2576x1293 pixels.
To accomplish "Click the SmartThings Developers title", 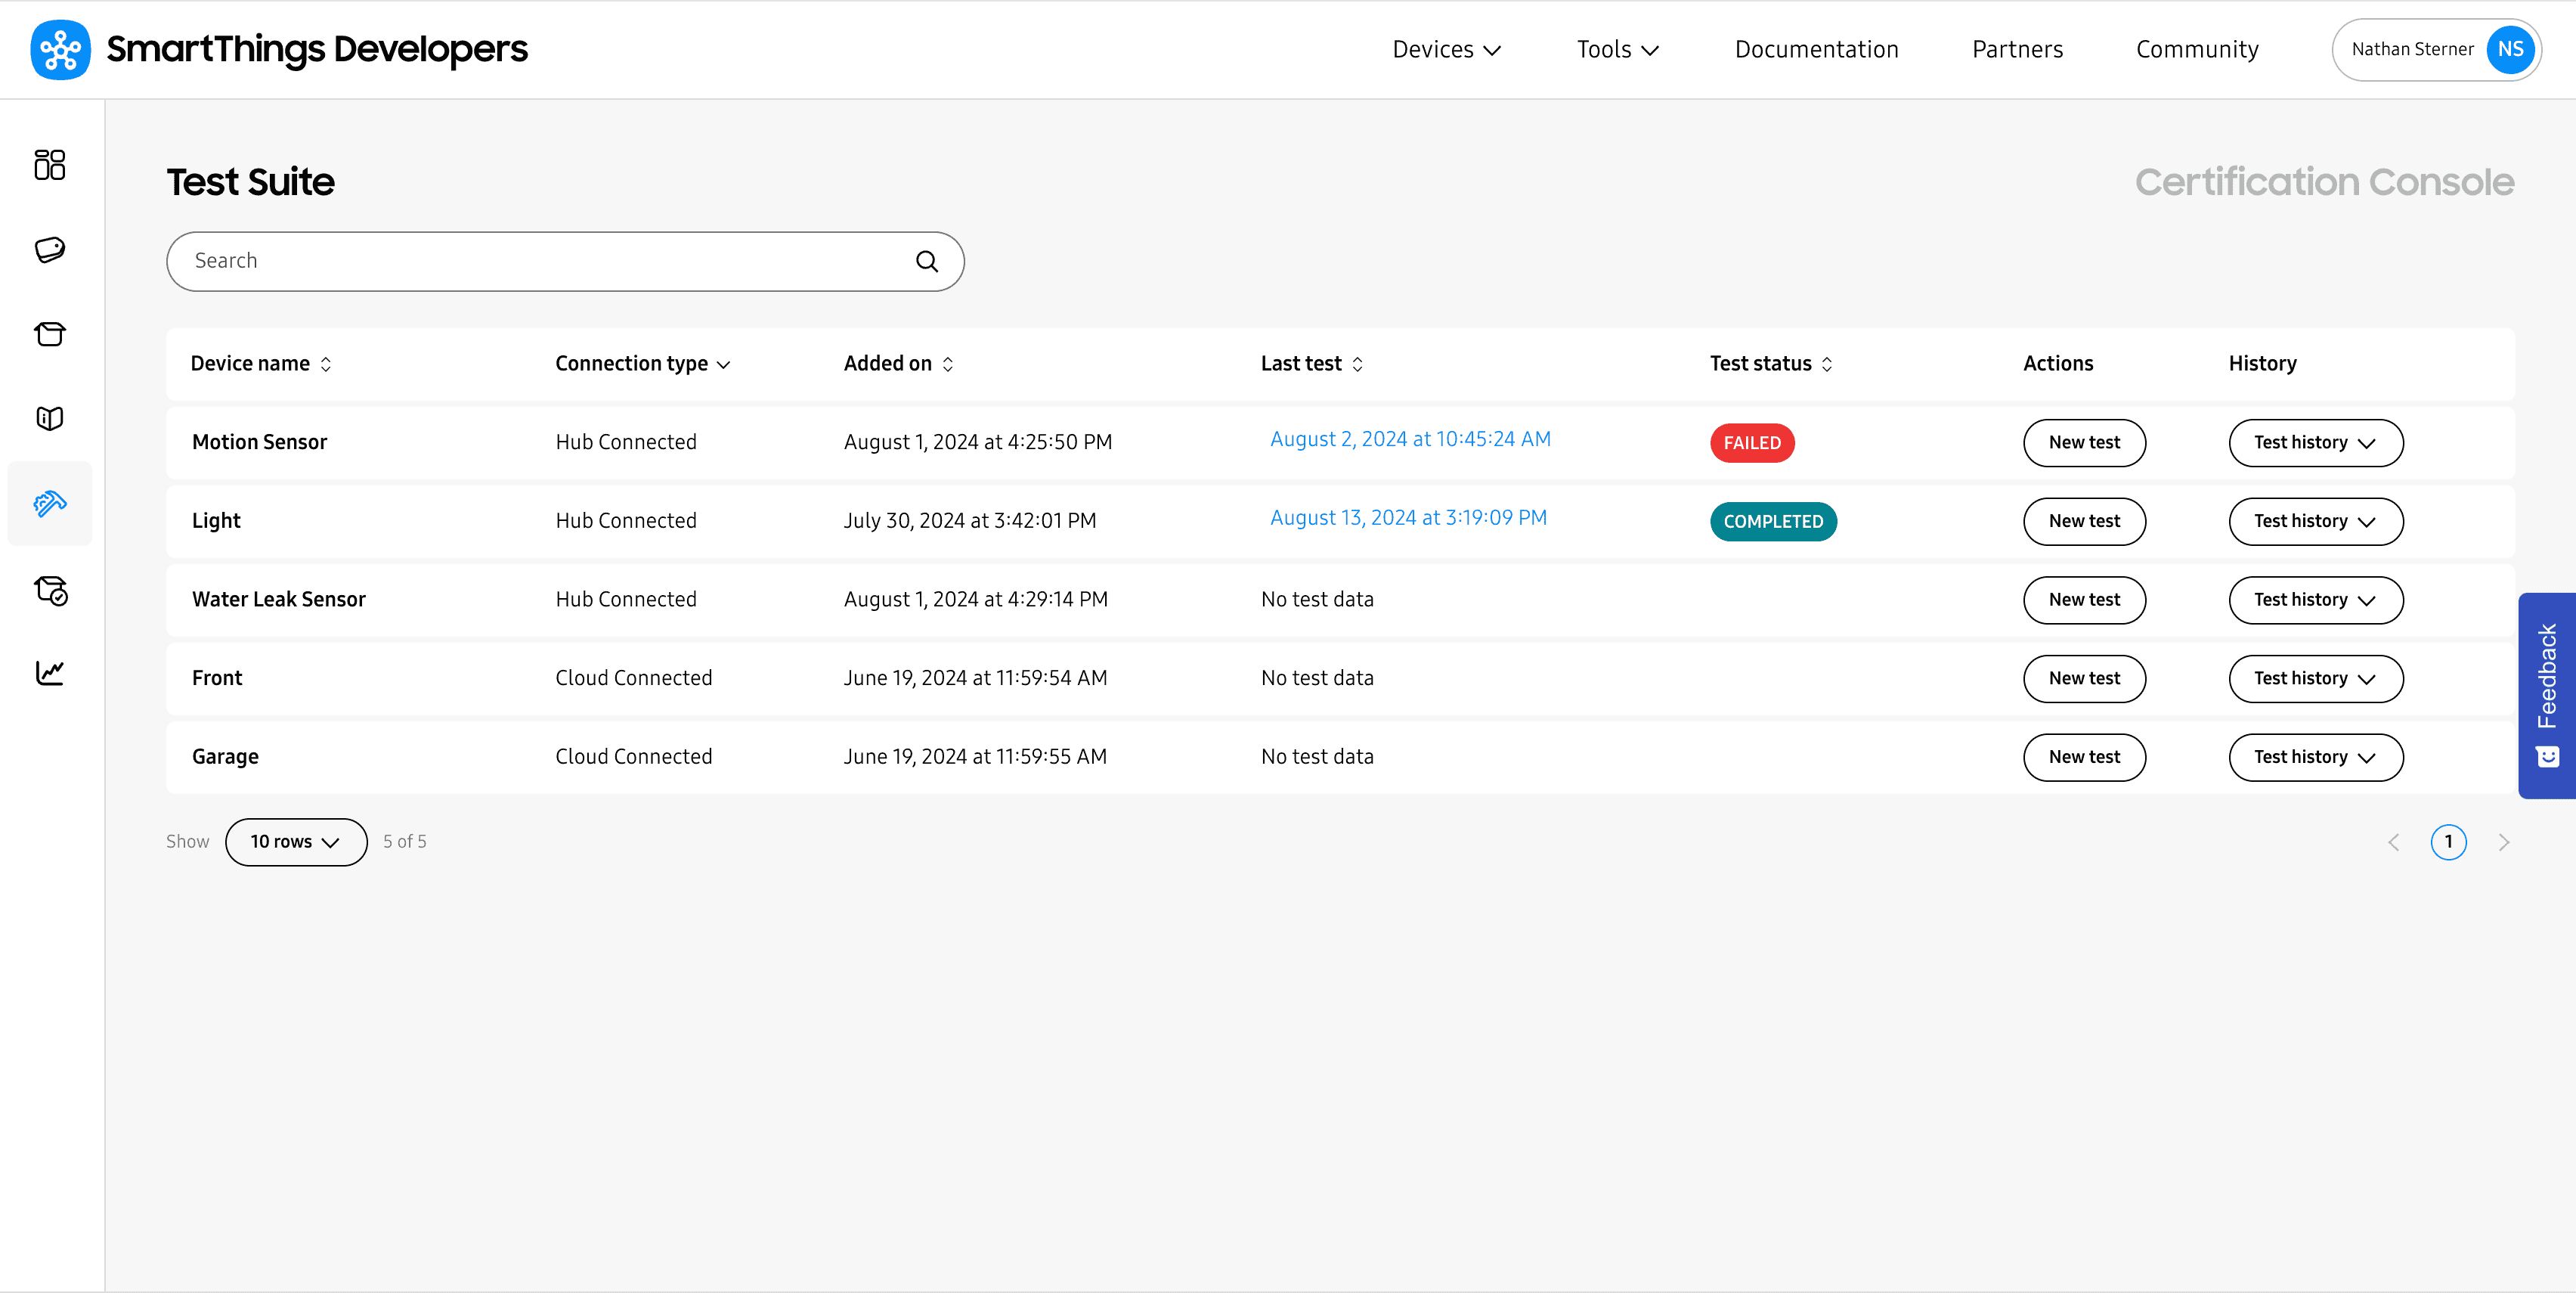I will [317, 49].
